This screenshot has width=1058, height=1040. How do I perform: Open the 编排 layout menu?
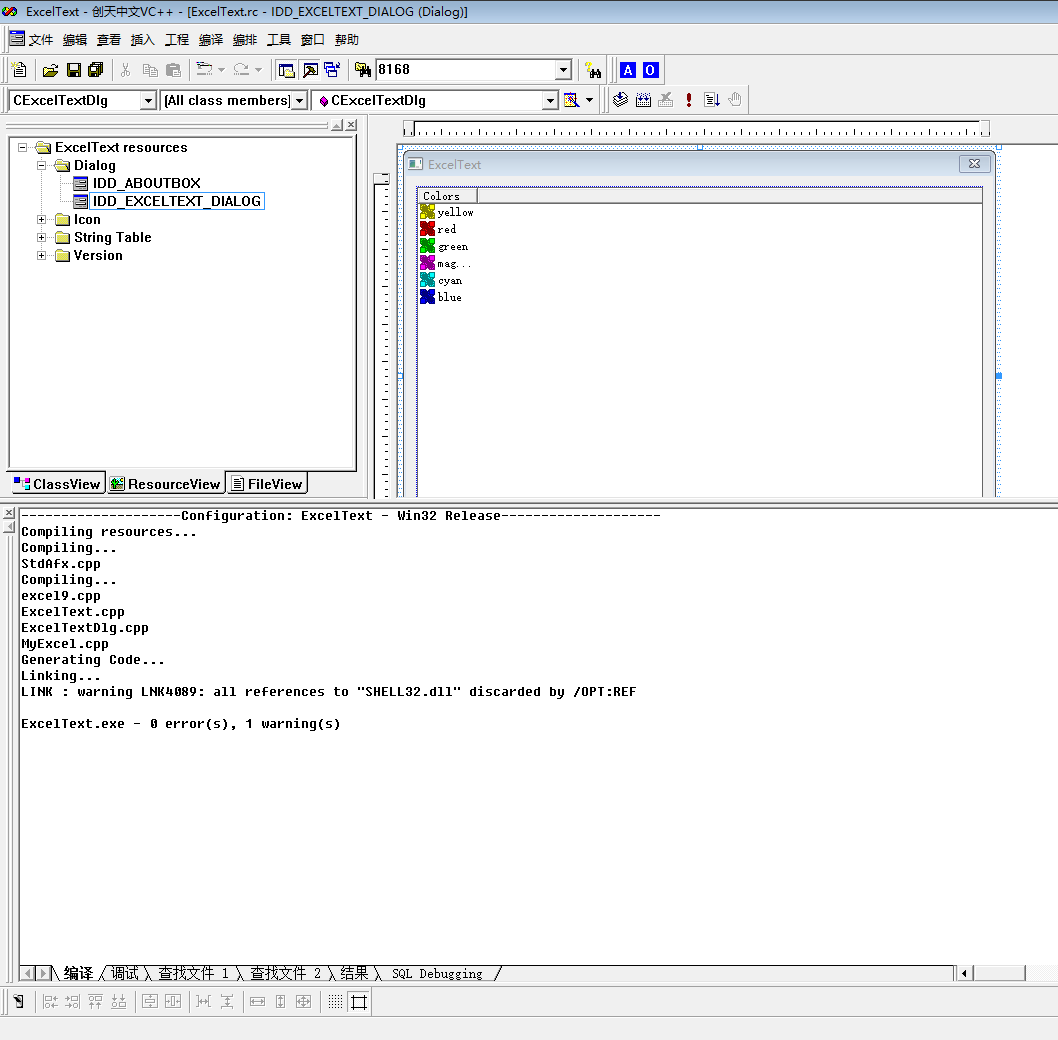[x=245, y=40]
